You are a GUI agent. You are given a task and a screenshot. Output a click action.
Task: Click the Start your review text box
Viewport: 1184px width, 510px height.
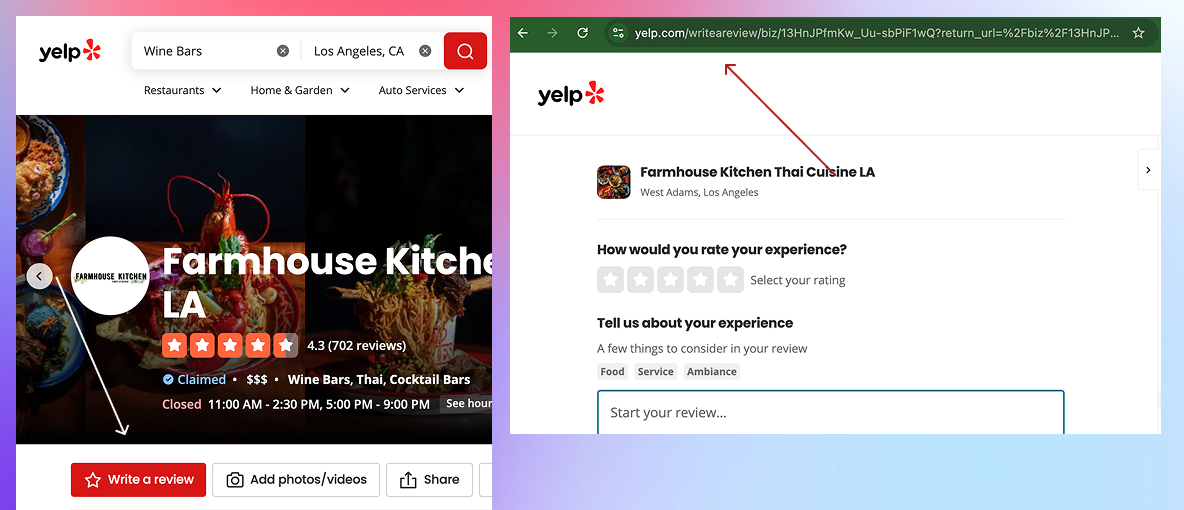(830, 412)
